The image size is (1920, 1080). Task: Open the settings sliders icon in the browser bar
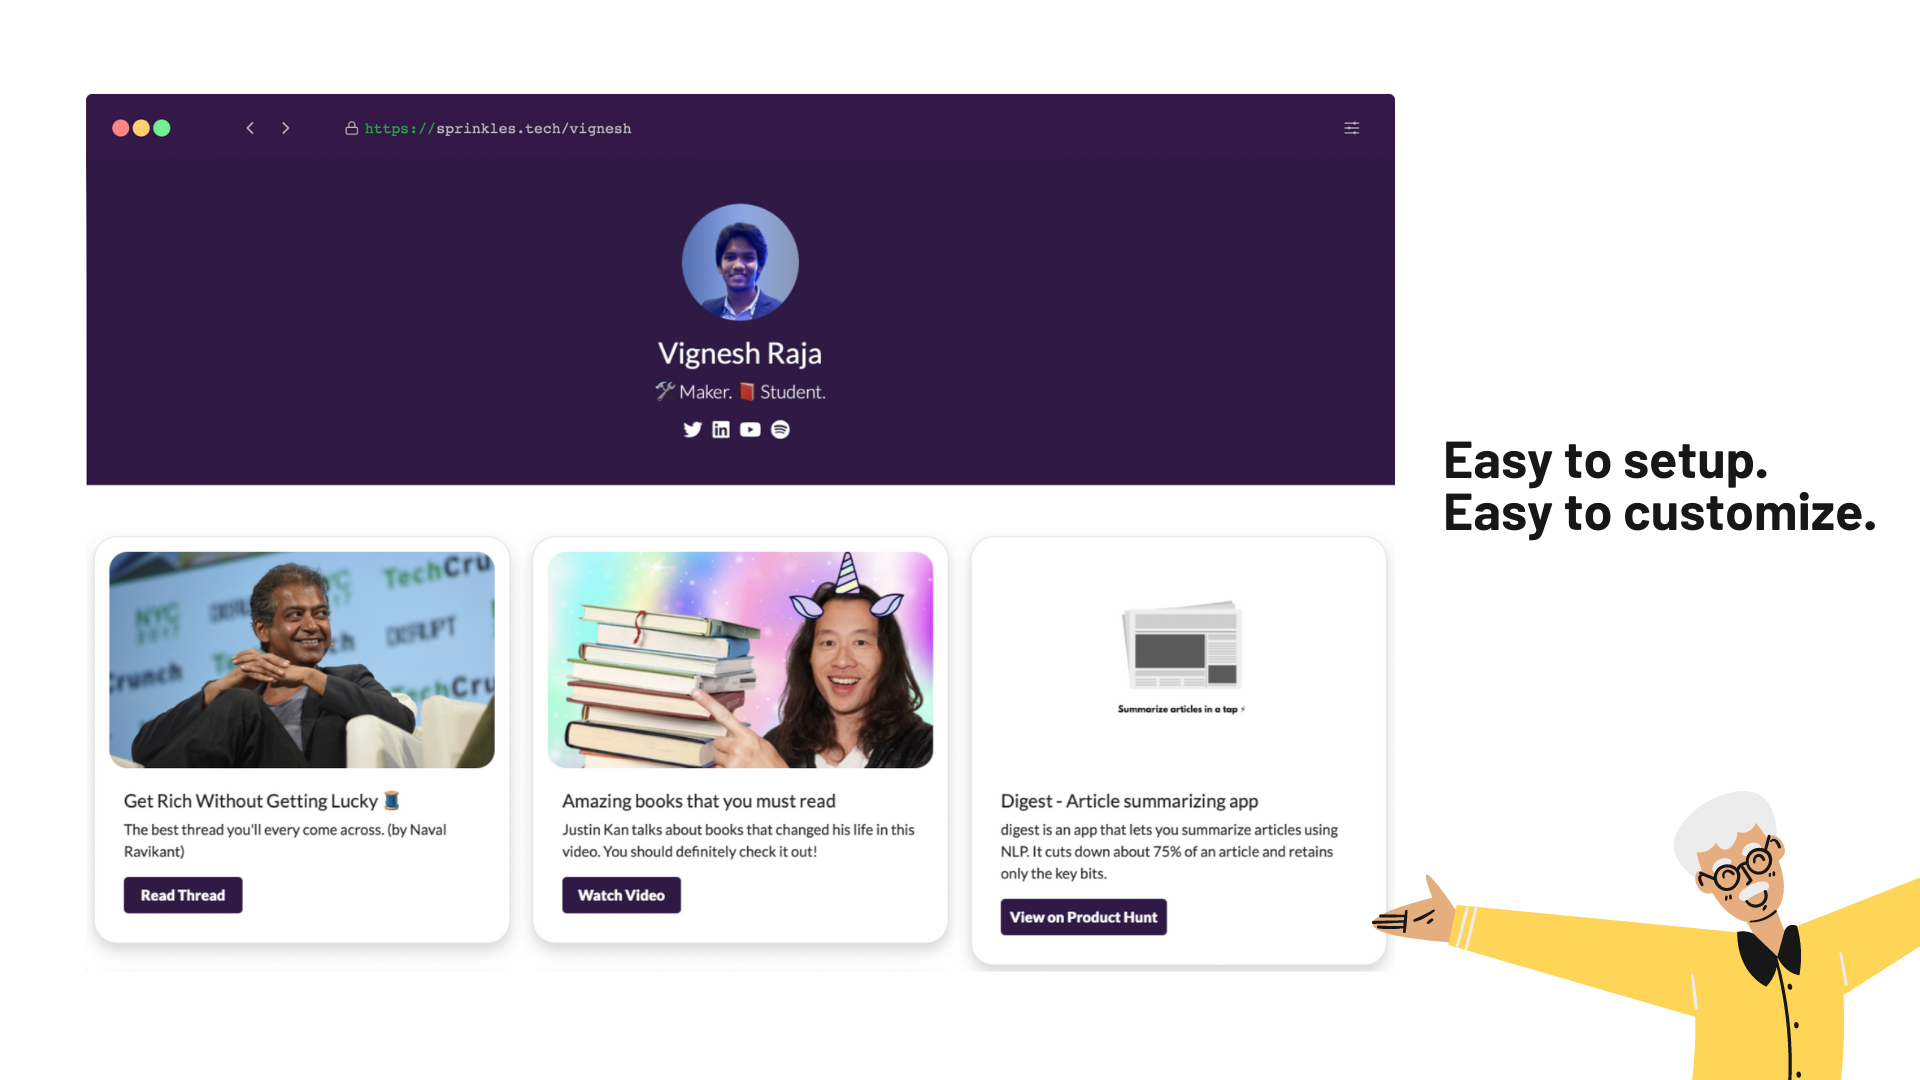[1352, 128]
